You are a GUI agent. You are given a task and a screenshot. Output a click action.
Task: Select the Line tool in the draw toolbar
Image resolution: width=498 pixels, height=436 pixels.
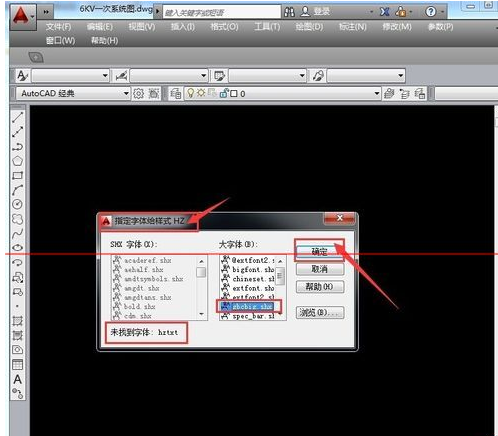pos(17,117)
